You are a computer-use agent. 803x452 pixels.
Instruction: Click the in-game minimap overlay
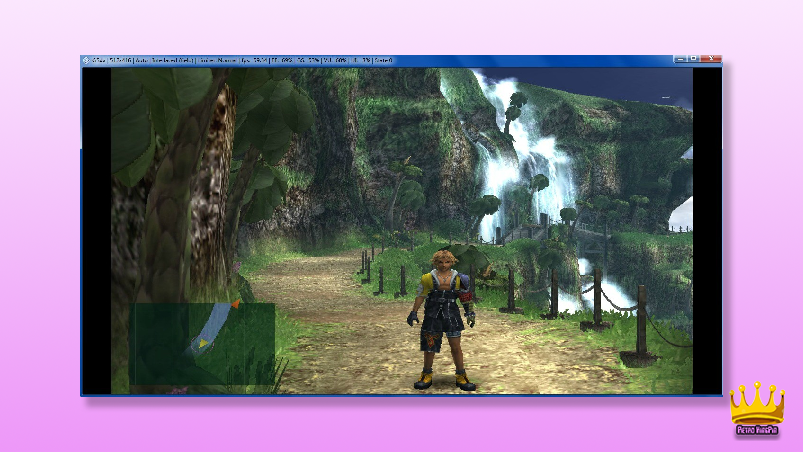(202, 343)
